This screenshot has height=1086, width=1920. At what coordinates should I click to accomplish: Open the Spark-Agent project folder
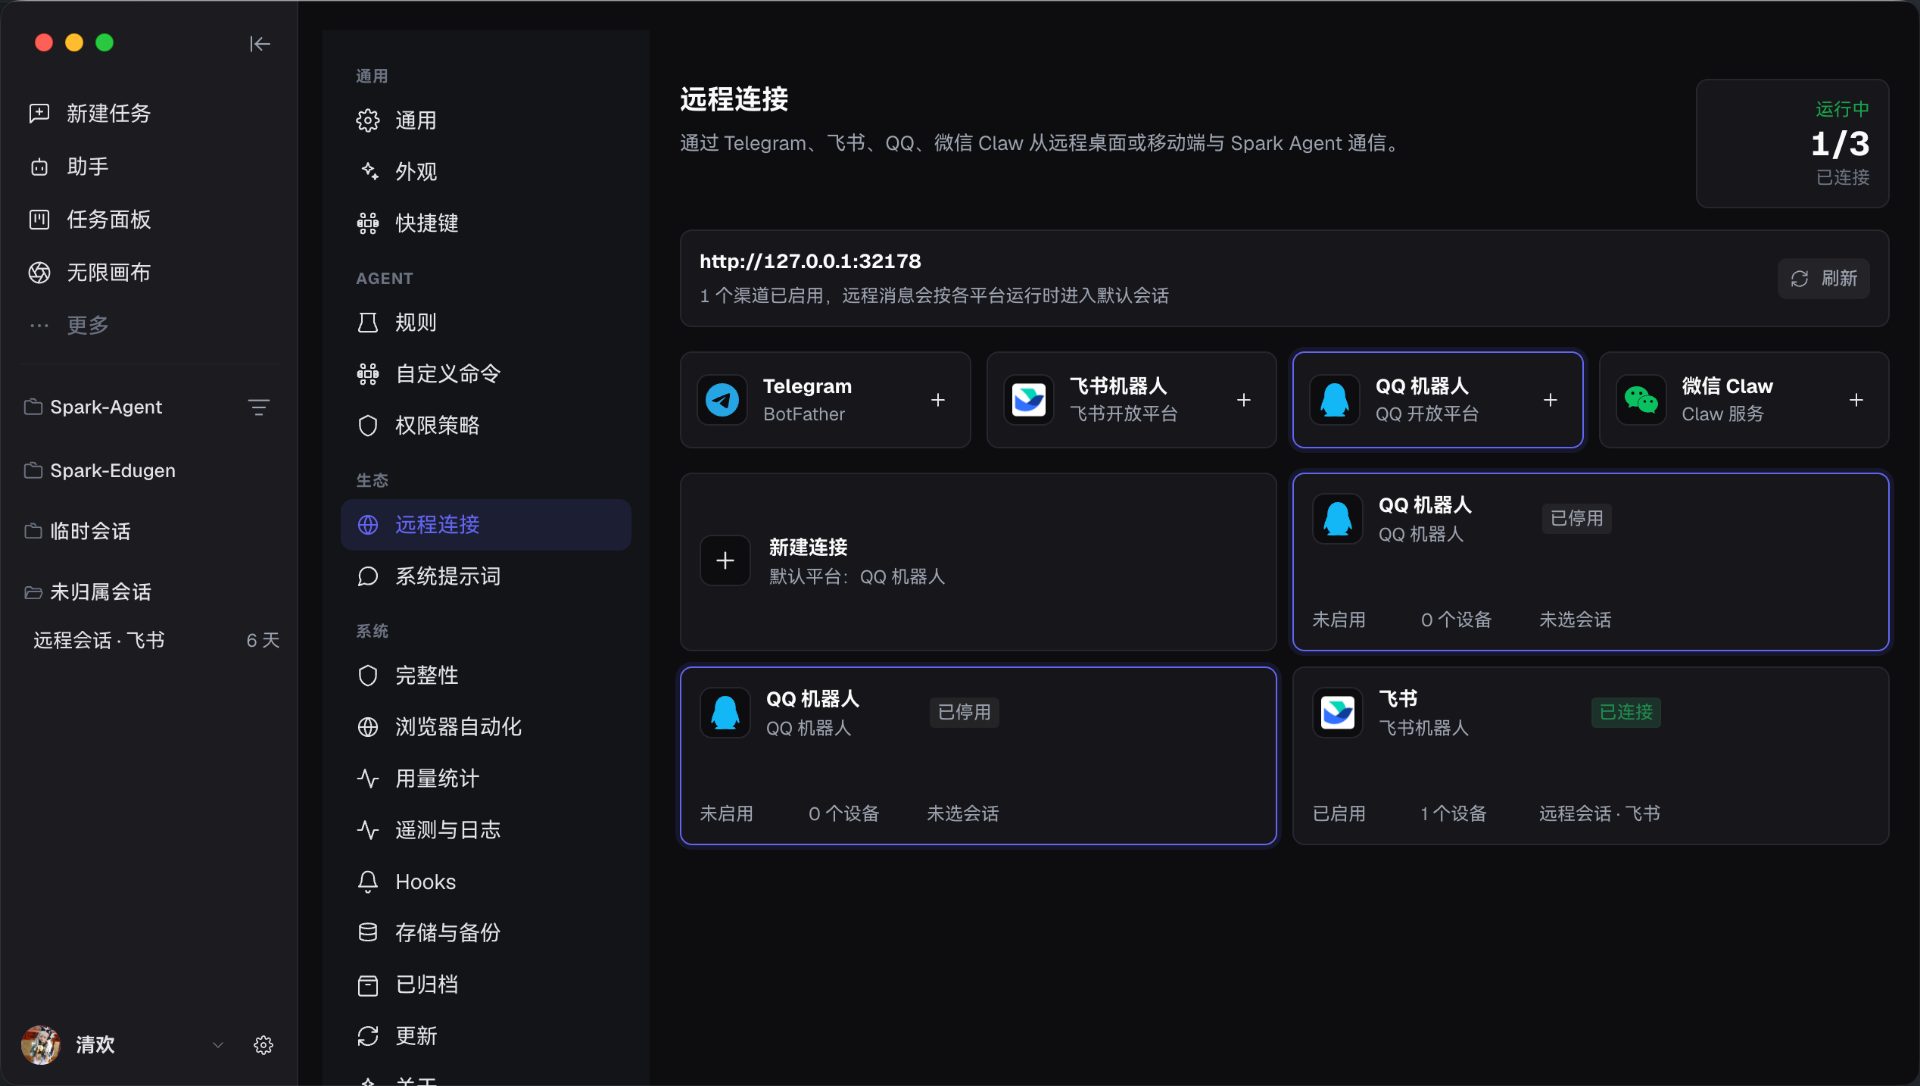(106, 407)
